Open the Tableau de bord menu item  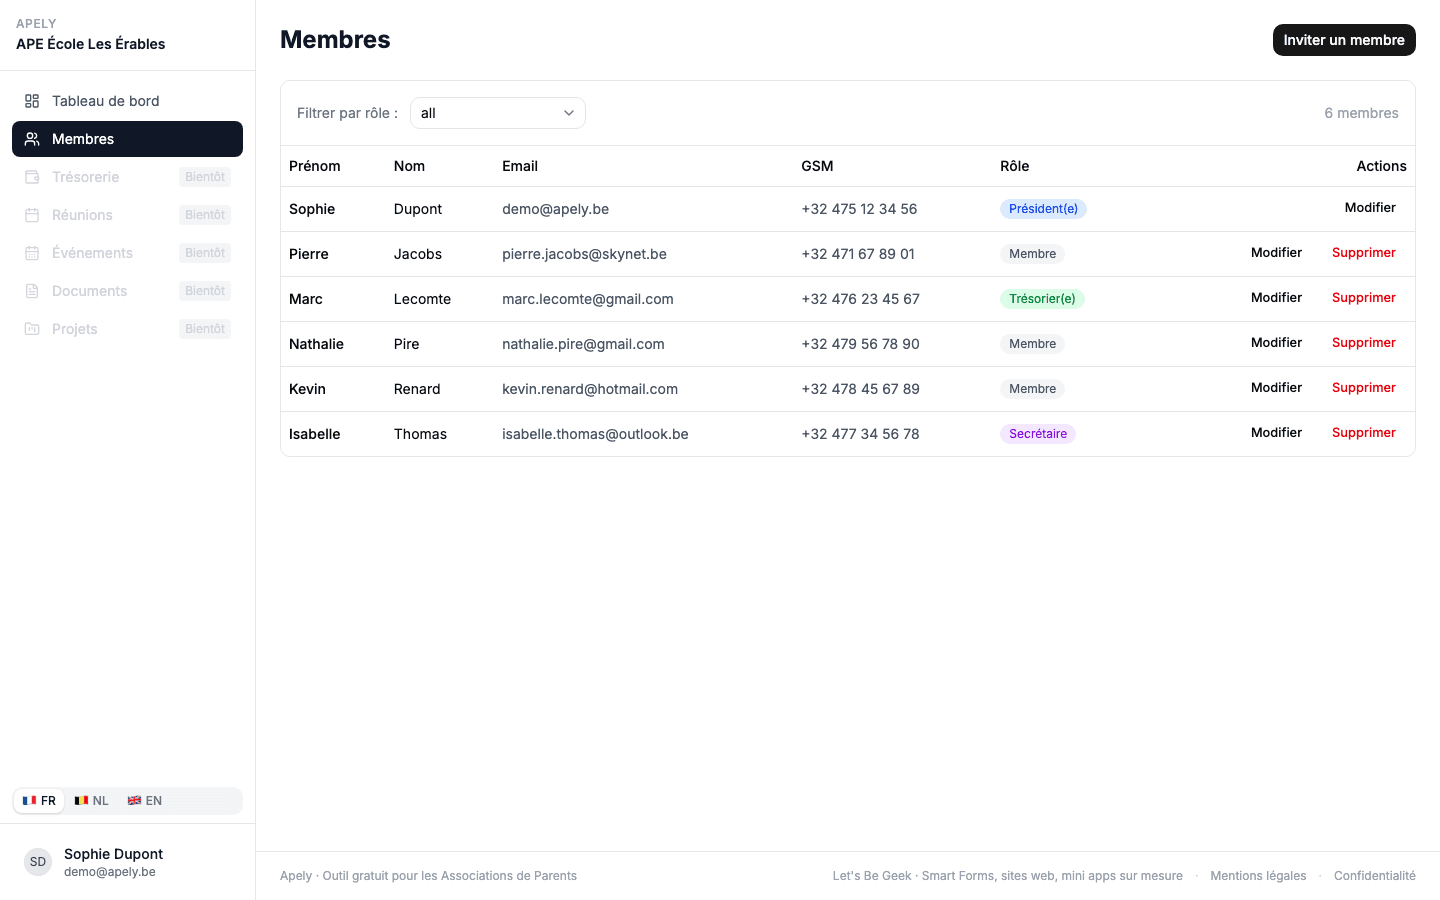(x=127, y=101)
